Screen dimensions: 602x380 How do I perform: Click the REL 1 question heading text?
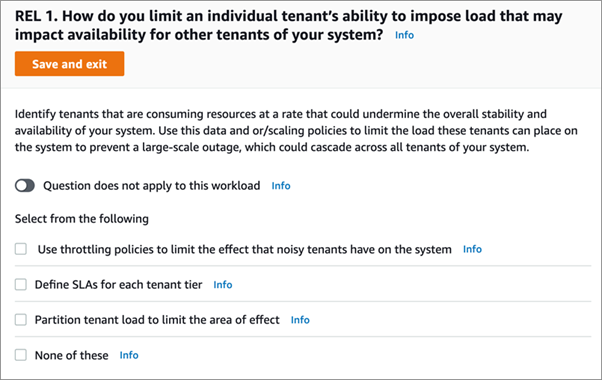(x=289, y=25)
